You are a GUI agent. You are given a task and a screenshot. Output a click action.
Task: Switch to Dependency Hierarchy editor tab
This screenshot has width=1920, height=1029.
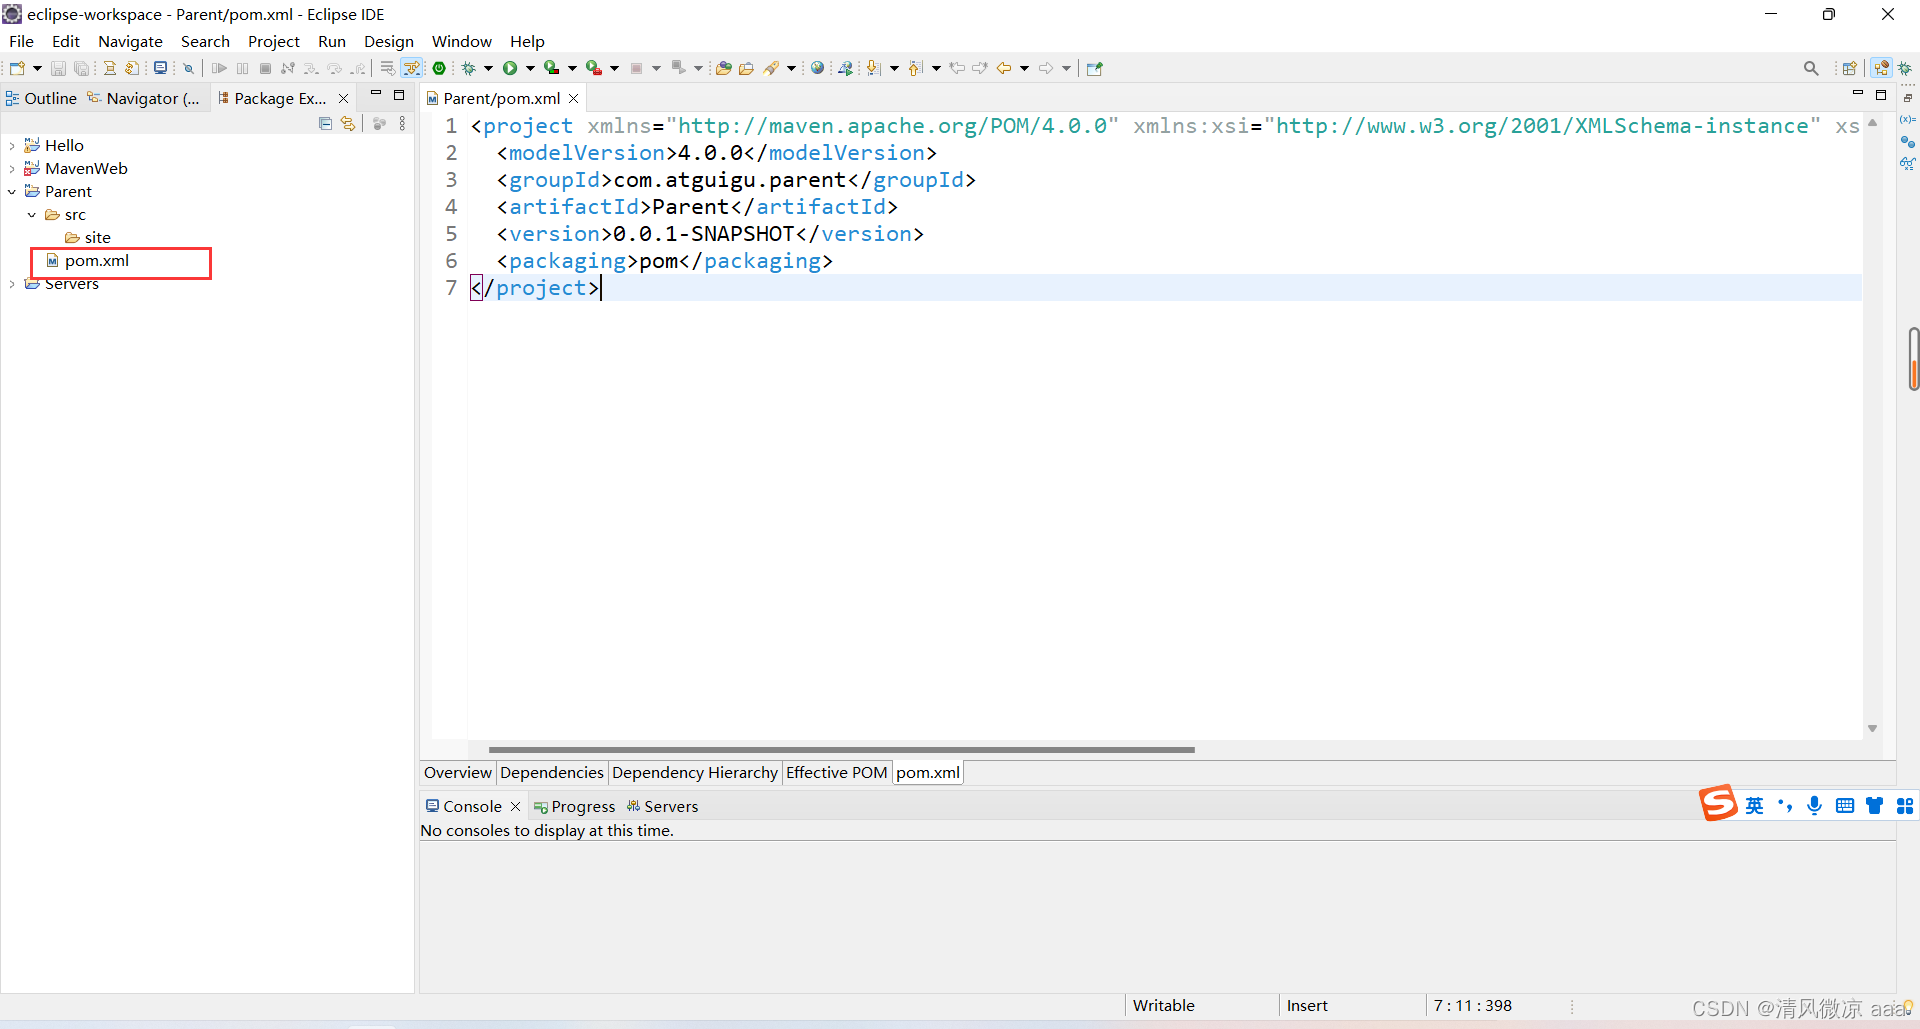pyautogui.click(x=694, y=772)
